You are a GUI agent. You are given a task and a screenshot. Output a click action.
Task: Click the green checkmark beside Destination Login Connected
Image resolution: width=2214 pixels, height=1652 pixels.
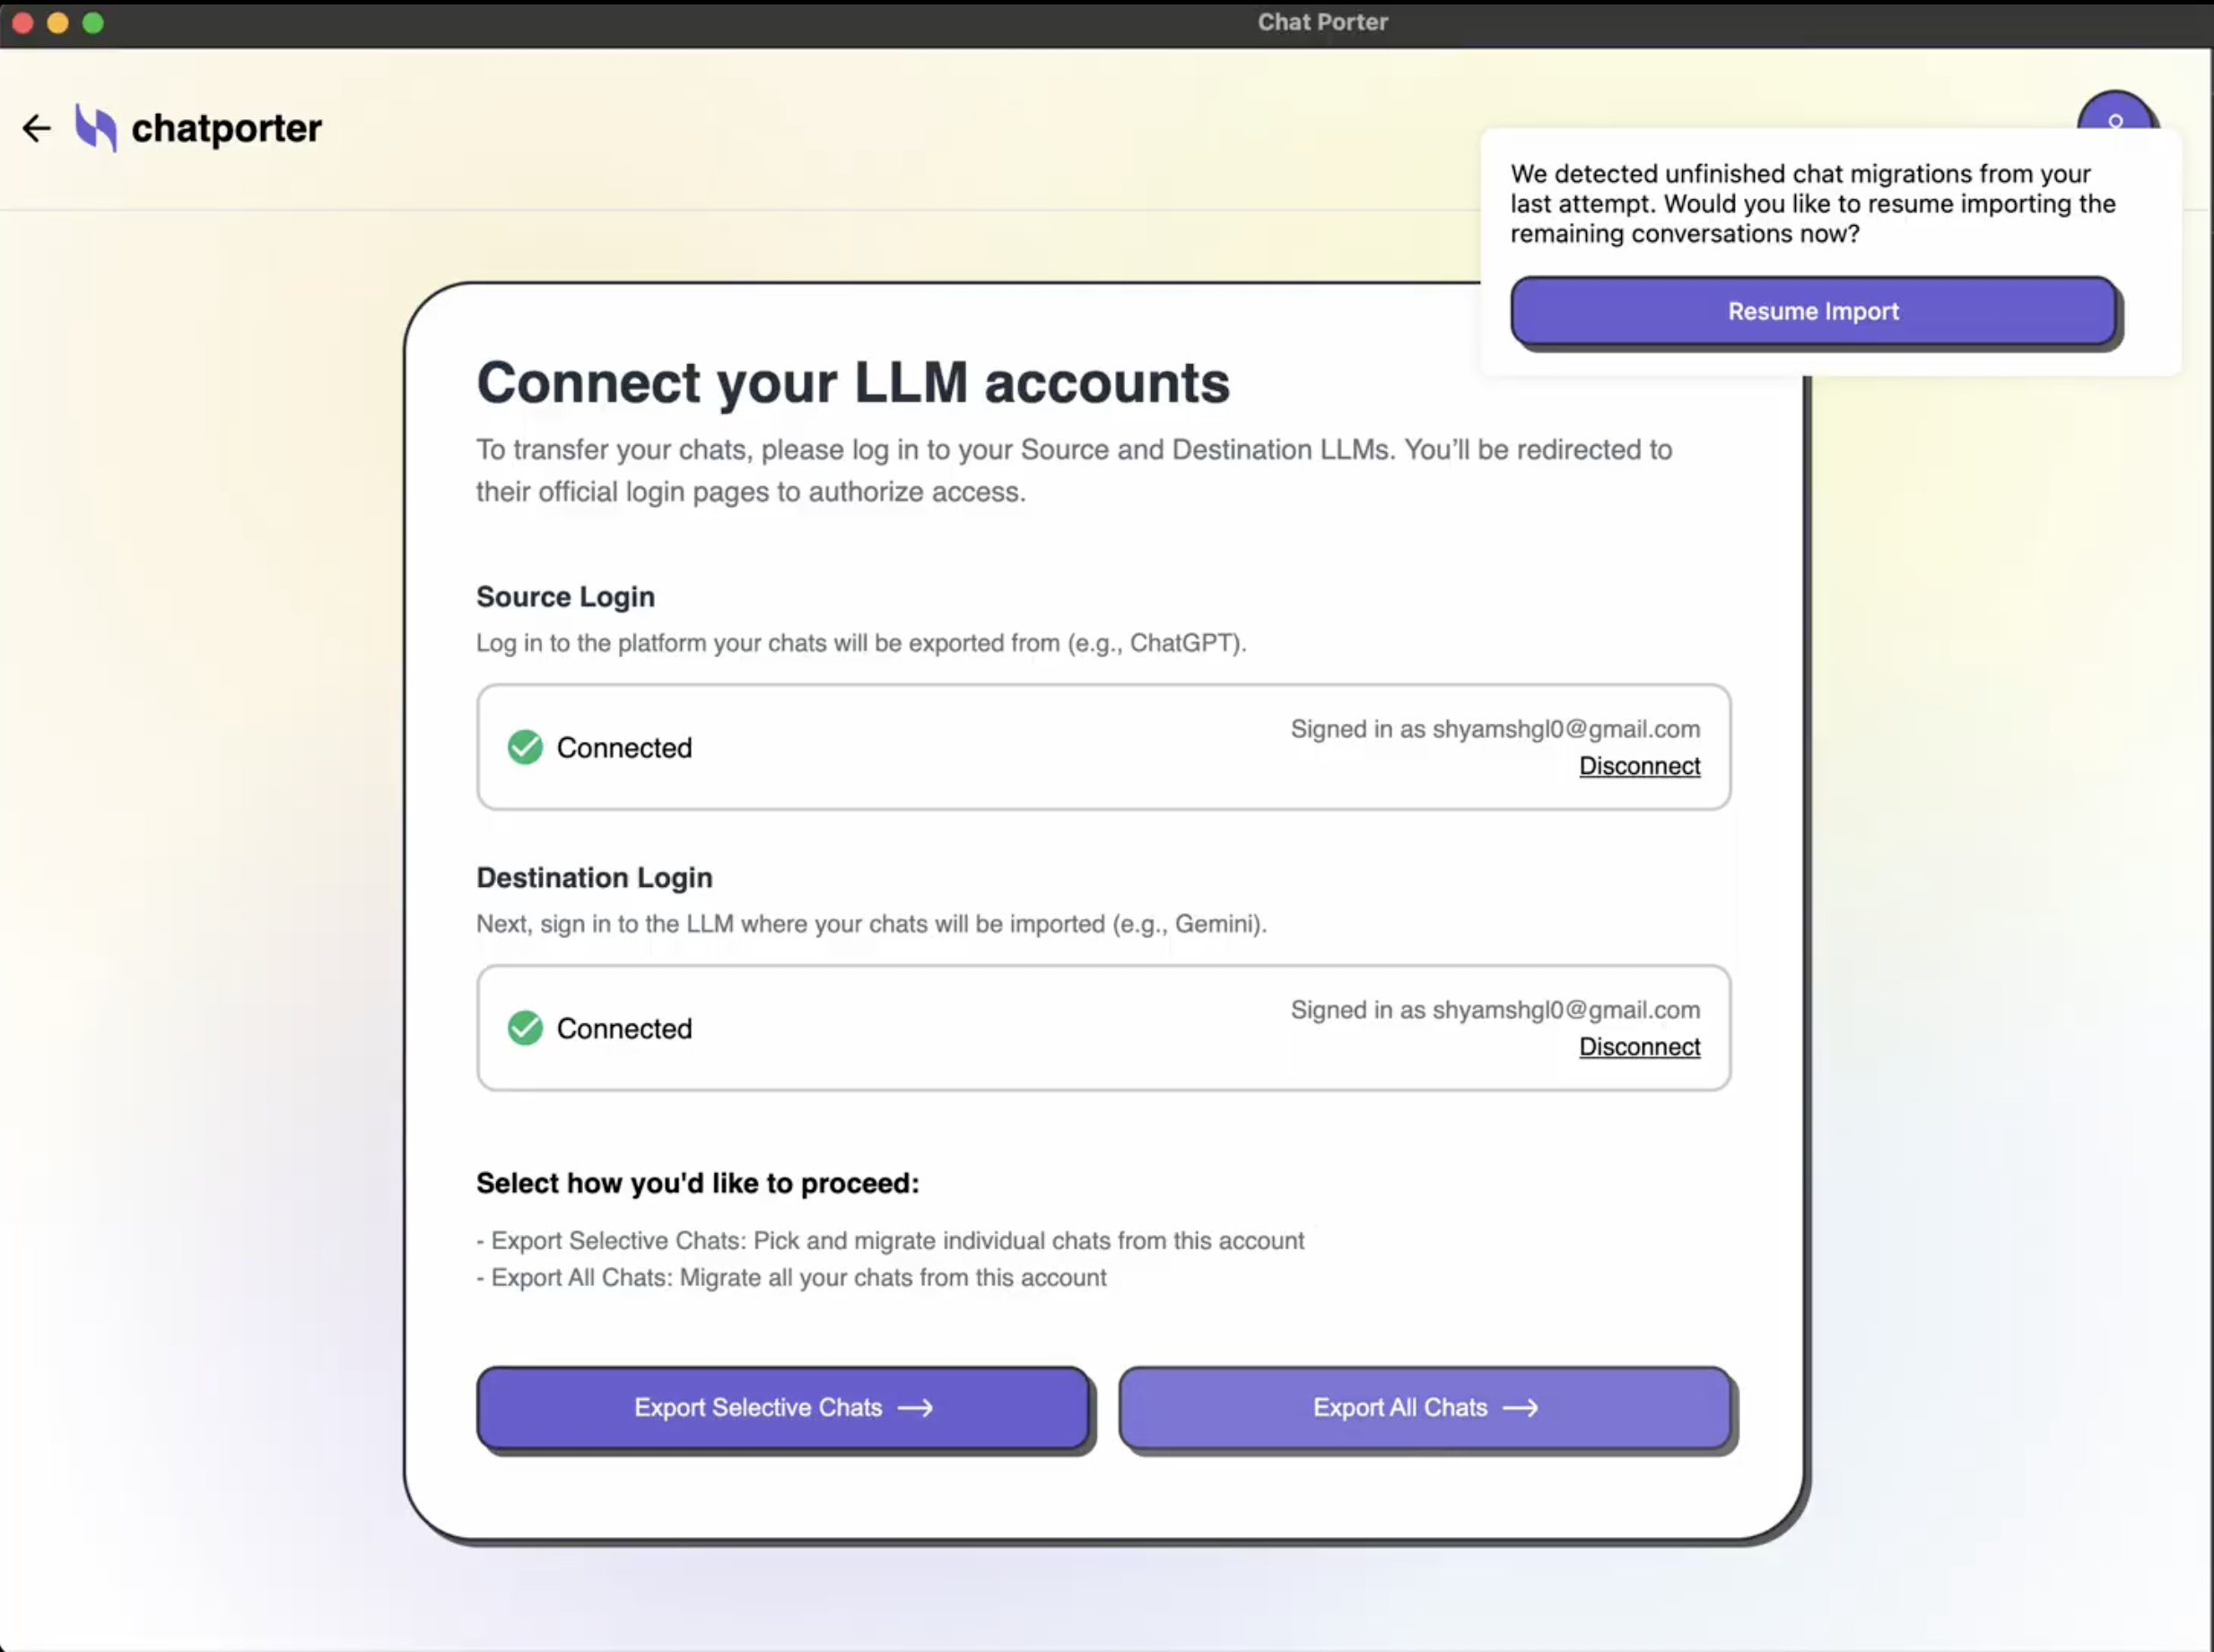tap(523, 1027)
